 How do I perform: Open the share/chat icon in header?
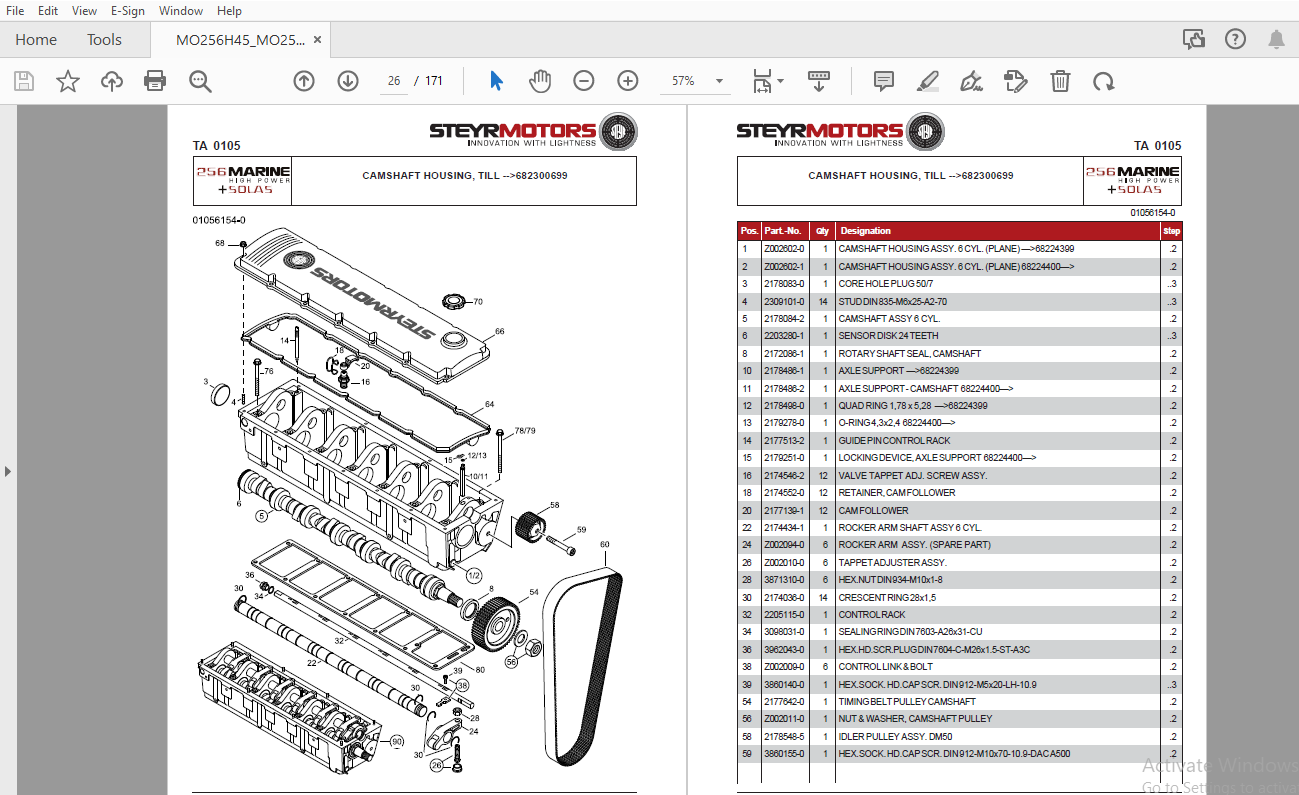point(1193,40)
